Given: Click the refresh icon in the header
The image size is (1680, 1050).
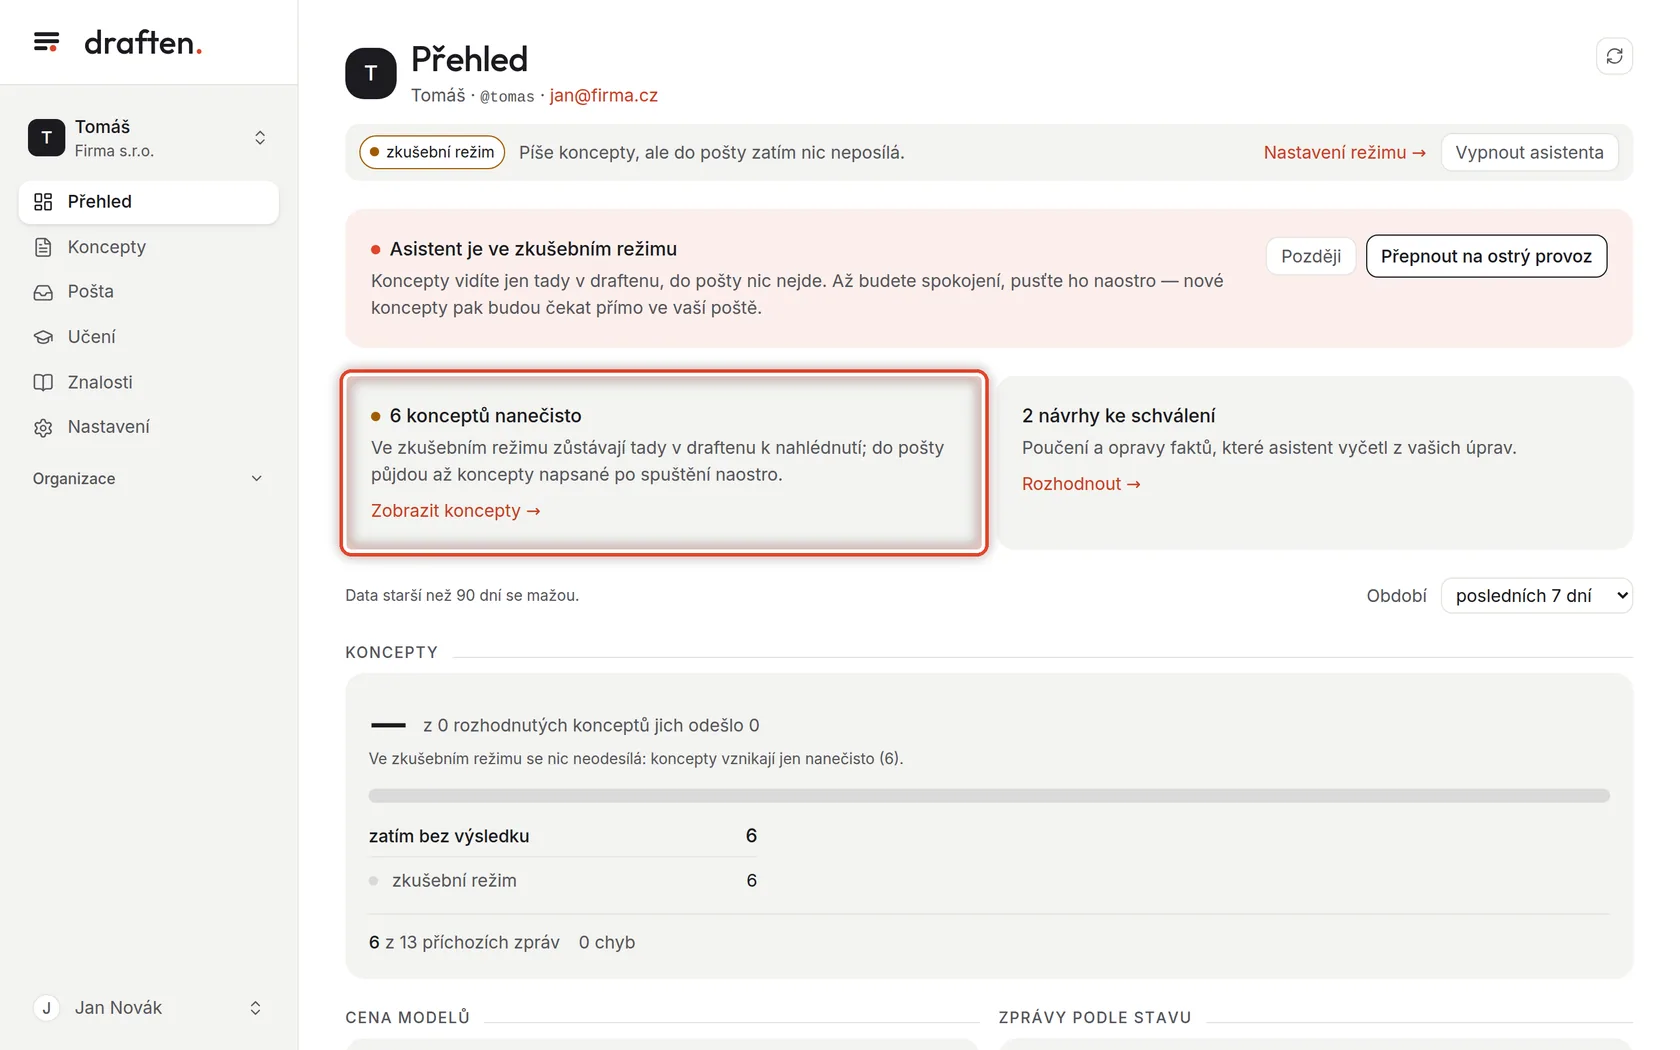Looking at the screenshot, I should [1614, 56].
